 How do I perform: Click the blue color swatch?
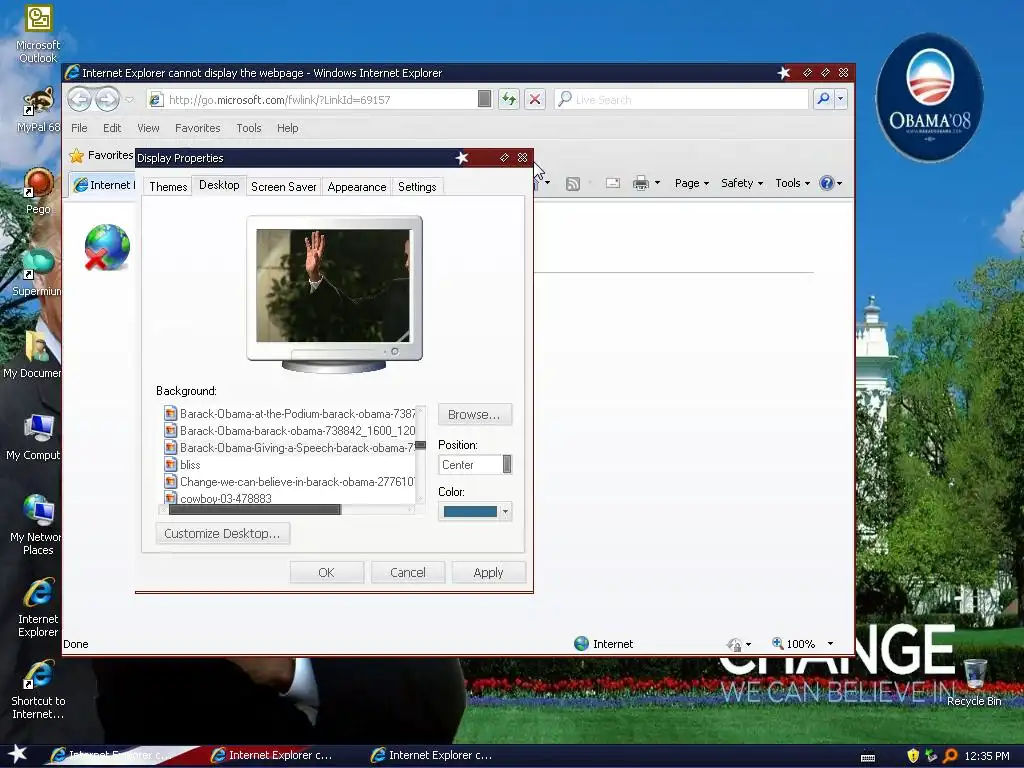pyautogui.click(x=470, y=511)
